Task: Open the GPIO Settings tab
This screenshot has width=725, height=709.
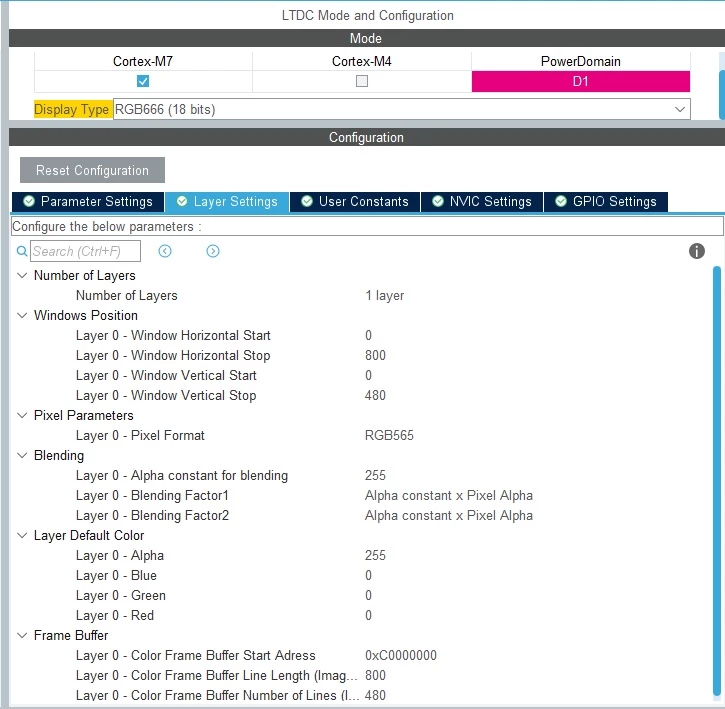Action: [606, 202]
